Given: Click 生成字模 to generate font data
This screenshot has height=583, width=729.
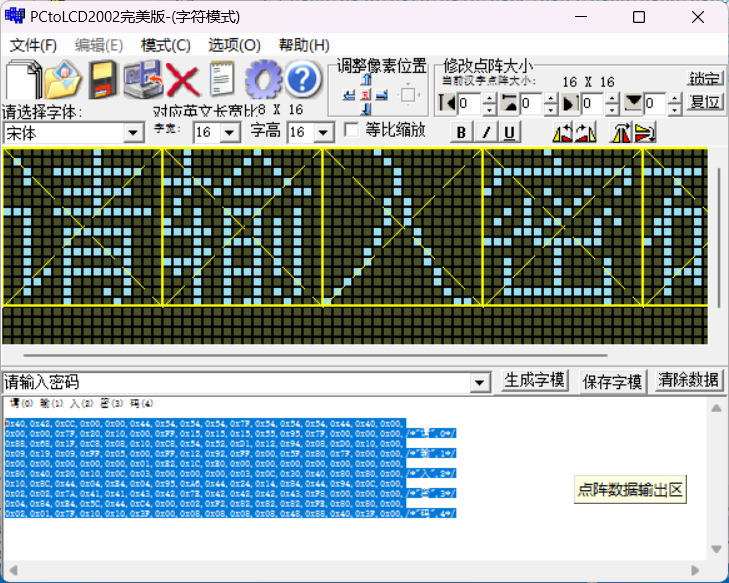Looking at the screenshot, I should click(534, 381).
